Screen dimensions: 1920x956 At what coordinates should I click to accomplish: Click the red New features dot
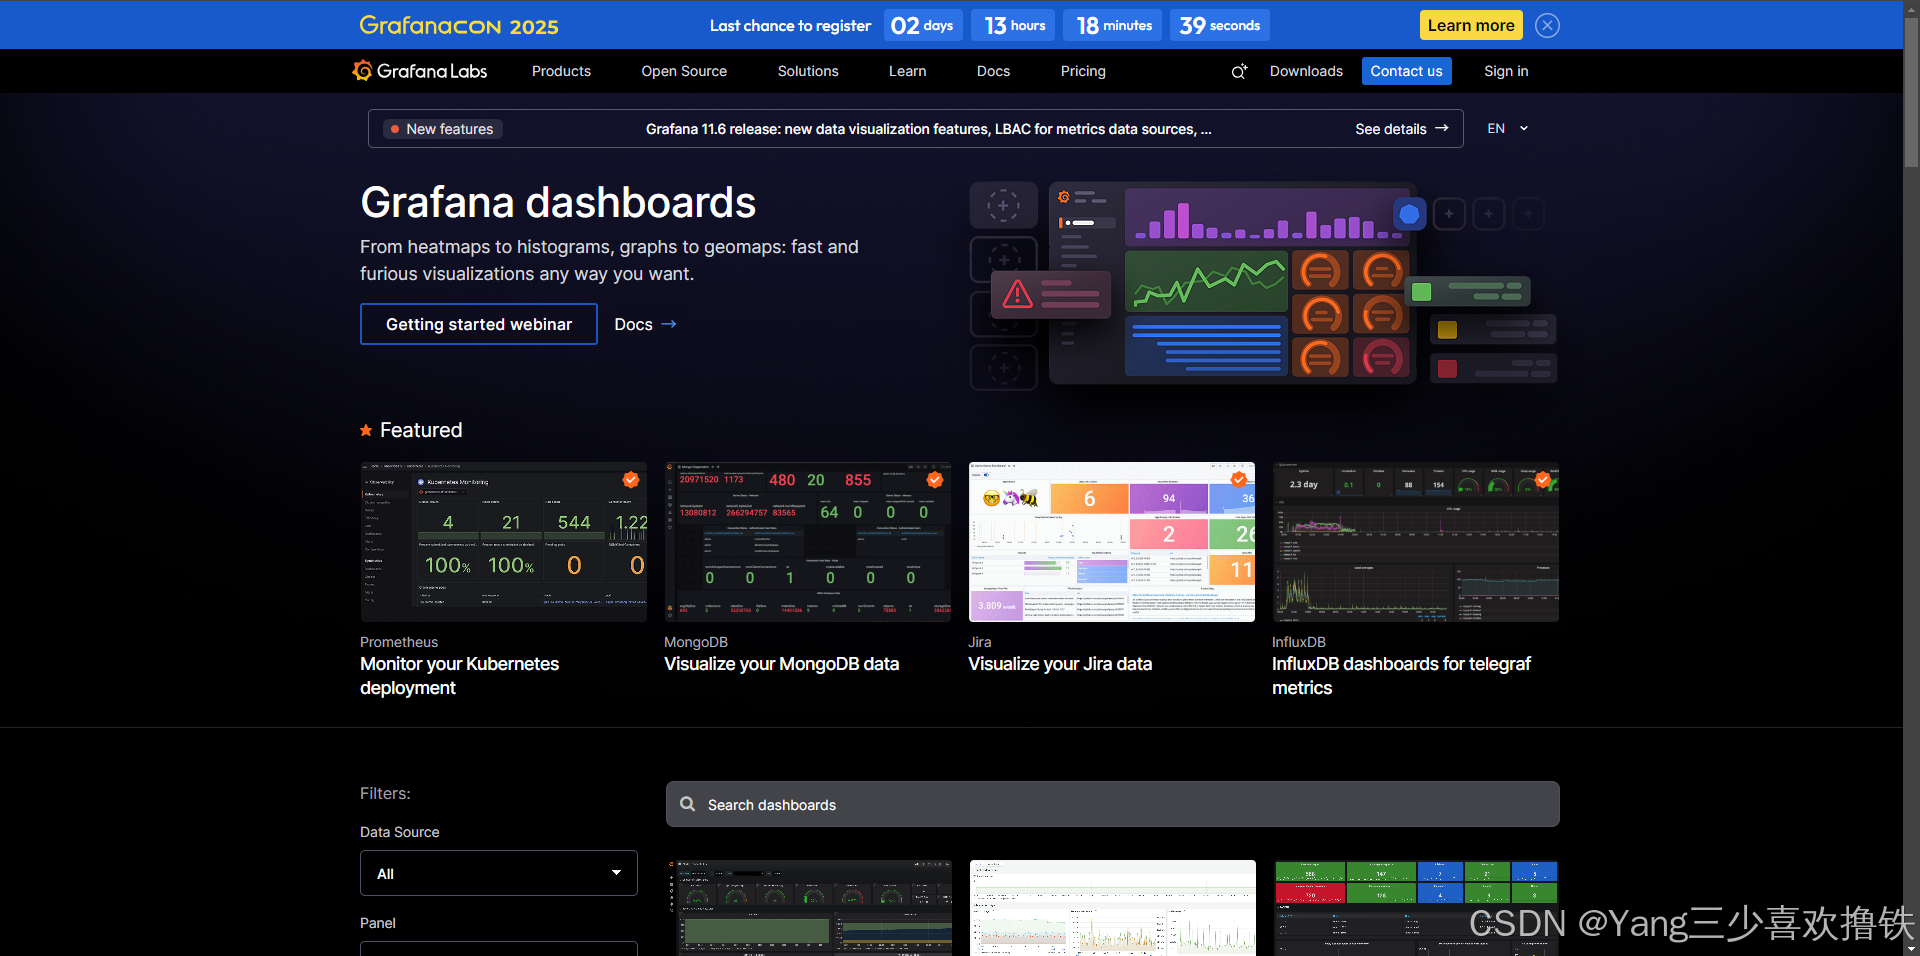(x=395, y=129)
